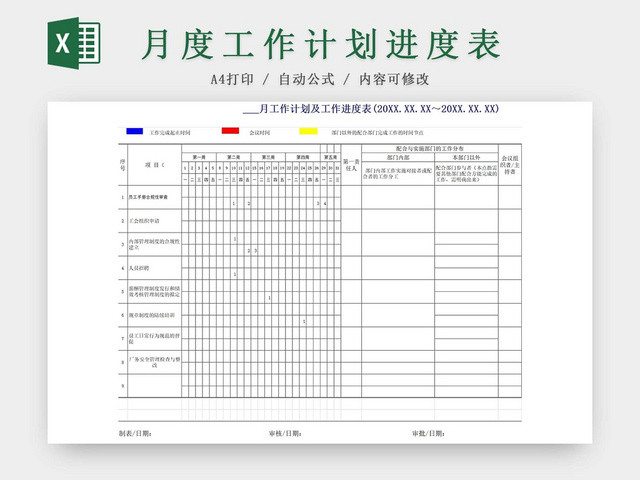Click the 会议组织者 cell in row 2
Image resolution: width=640 pixels, height=480 pixels.
tap(510, 221)
